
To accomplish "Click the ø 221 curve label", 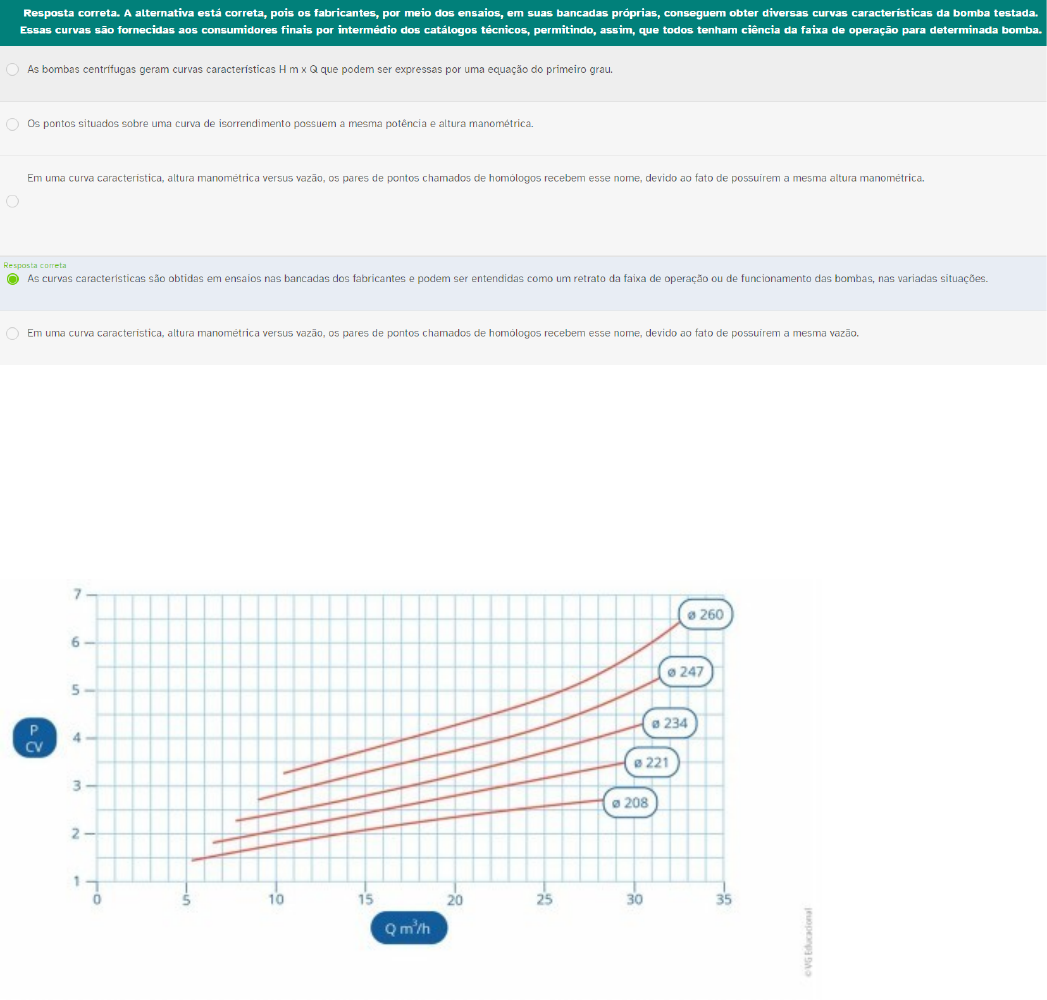I will point(651,764).
